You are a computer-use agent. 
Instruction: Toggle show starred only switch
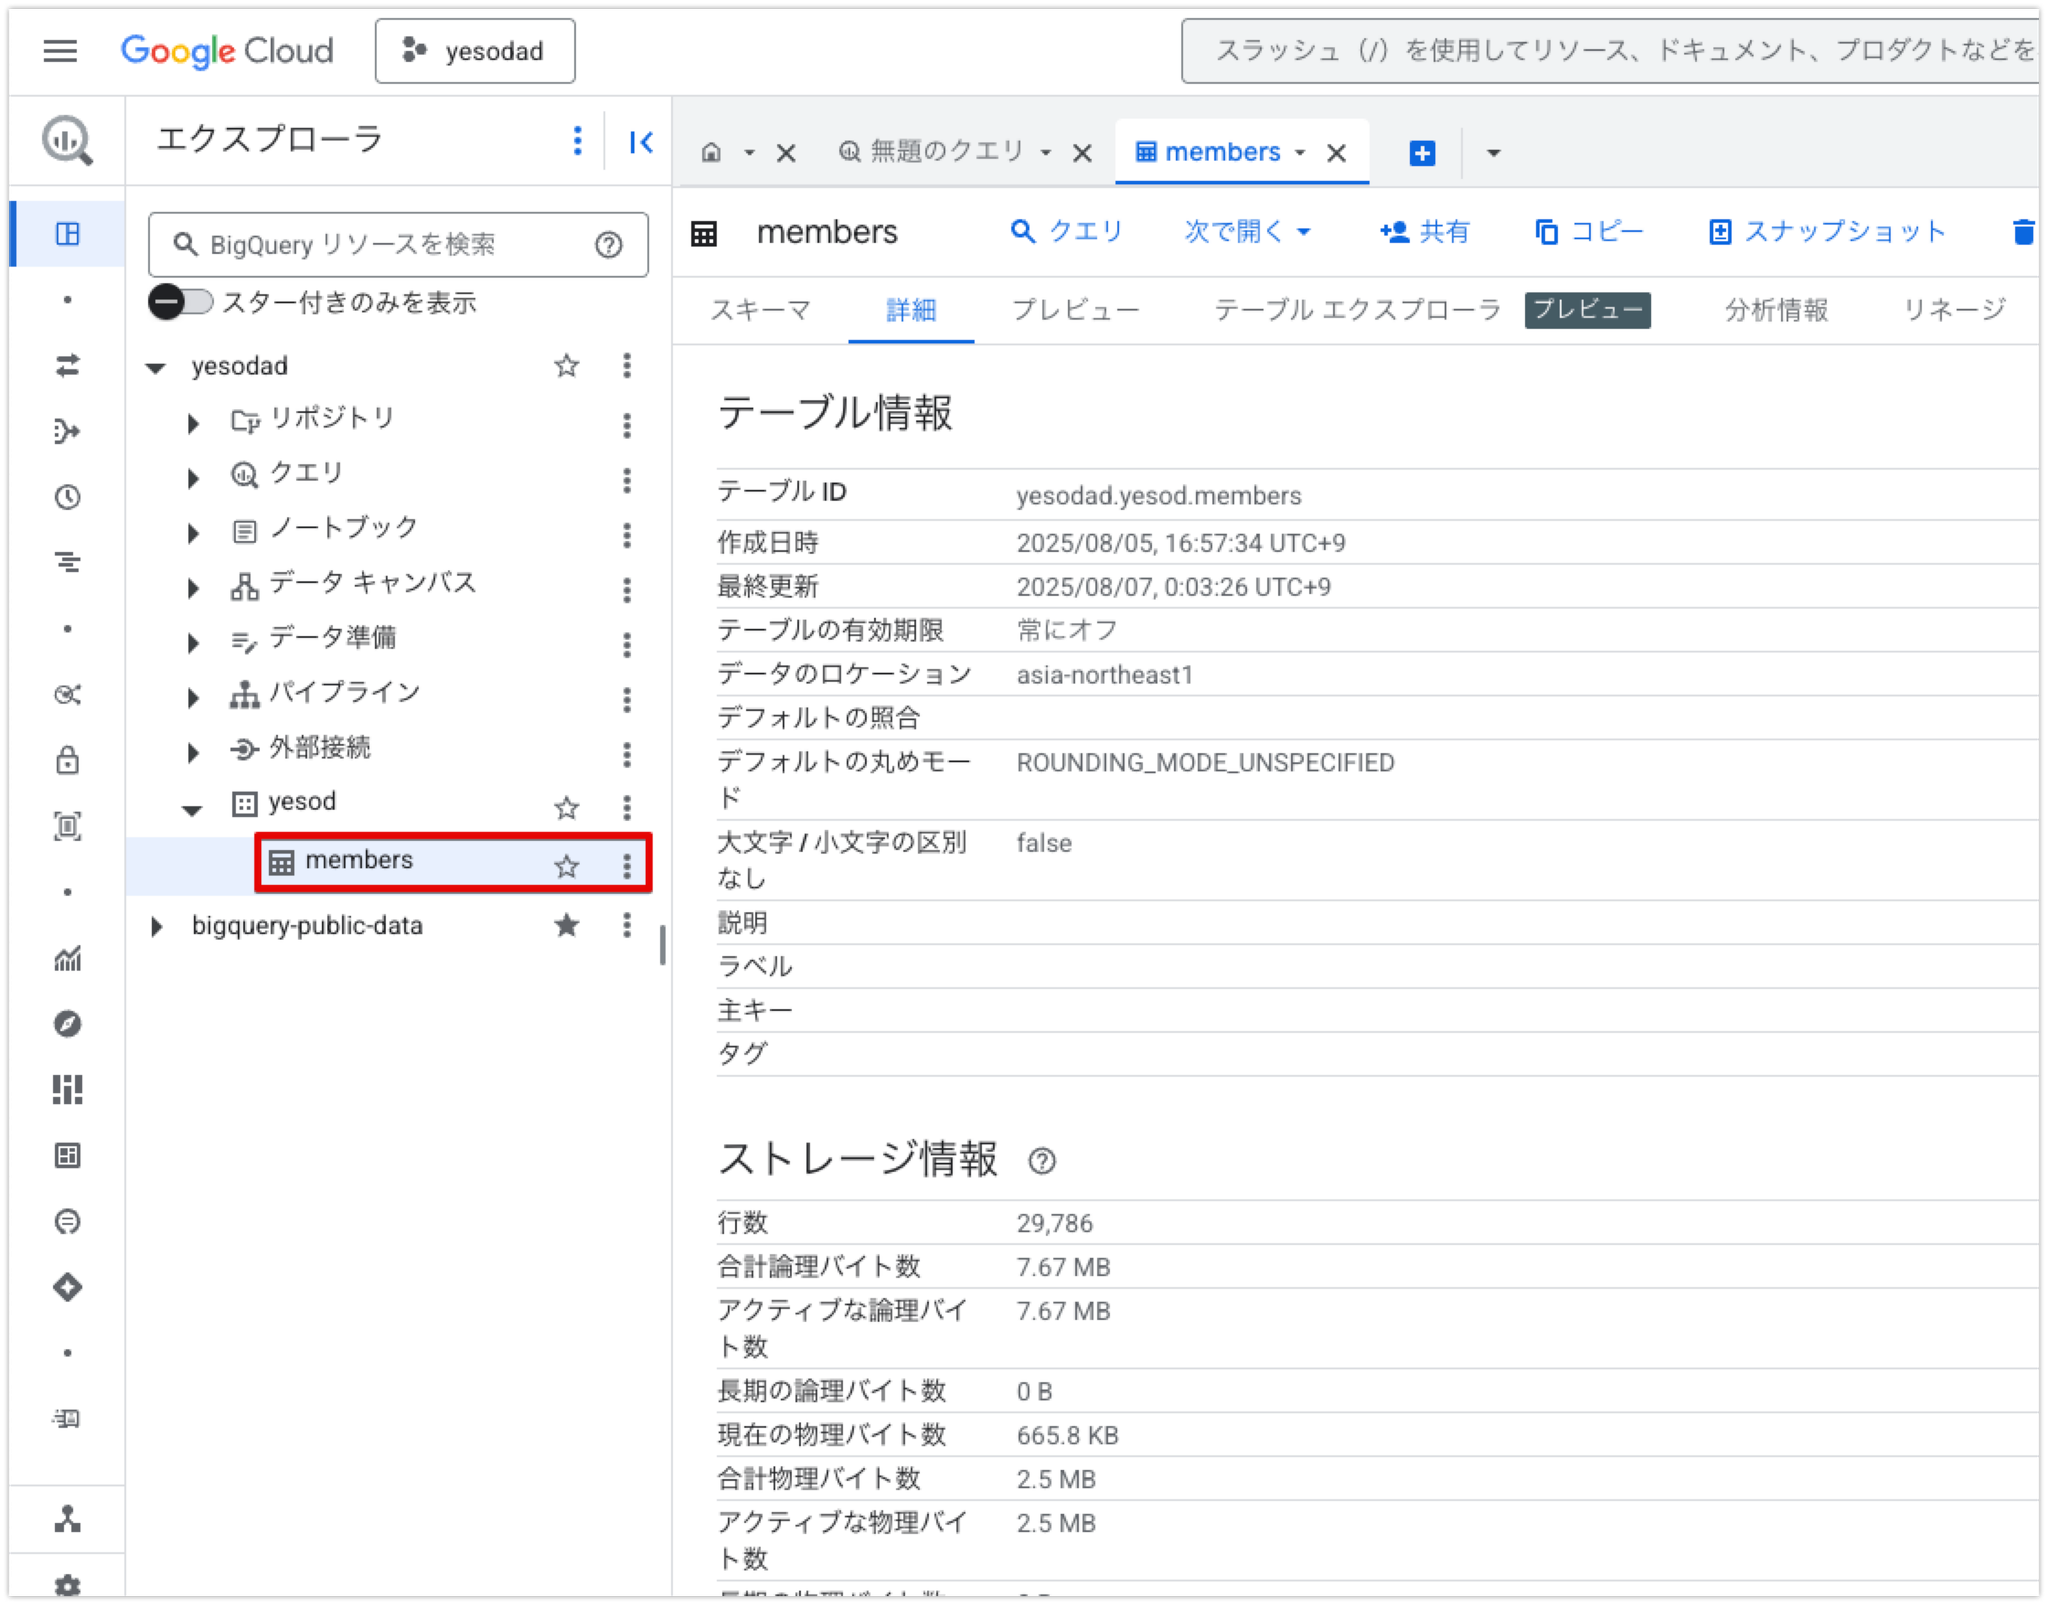pos(180,302)
